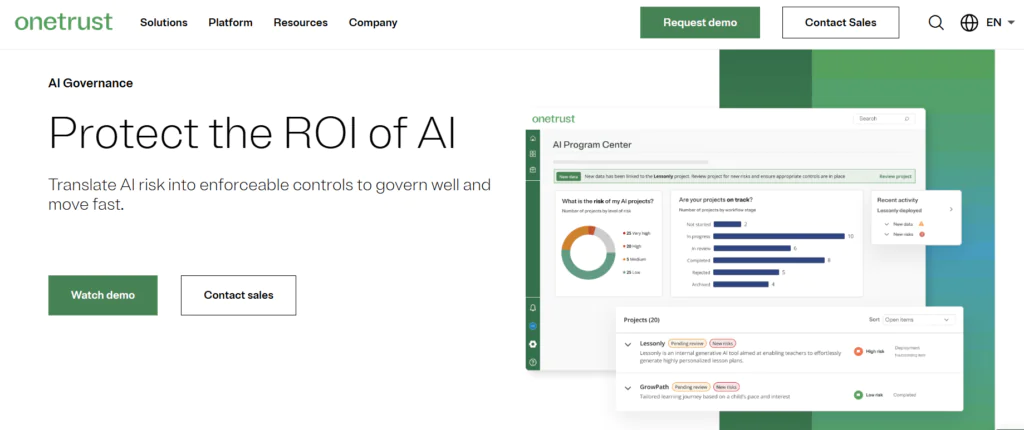The image size is (1024, 430).
Task: Click the High risk red icon
Action: (x=858, y=352)
